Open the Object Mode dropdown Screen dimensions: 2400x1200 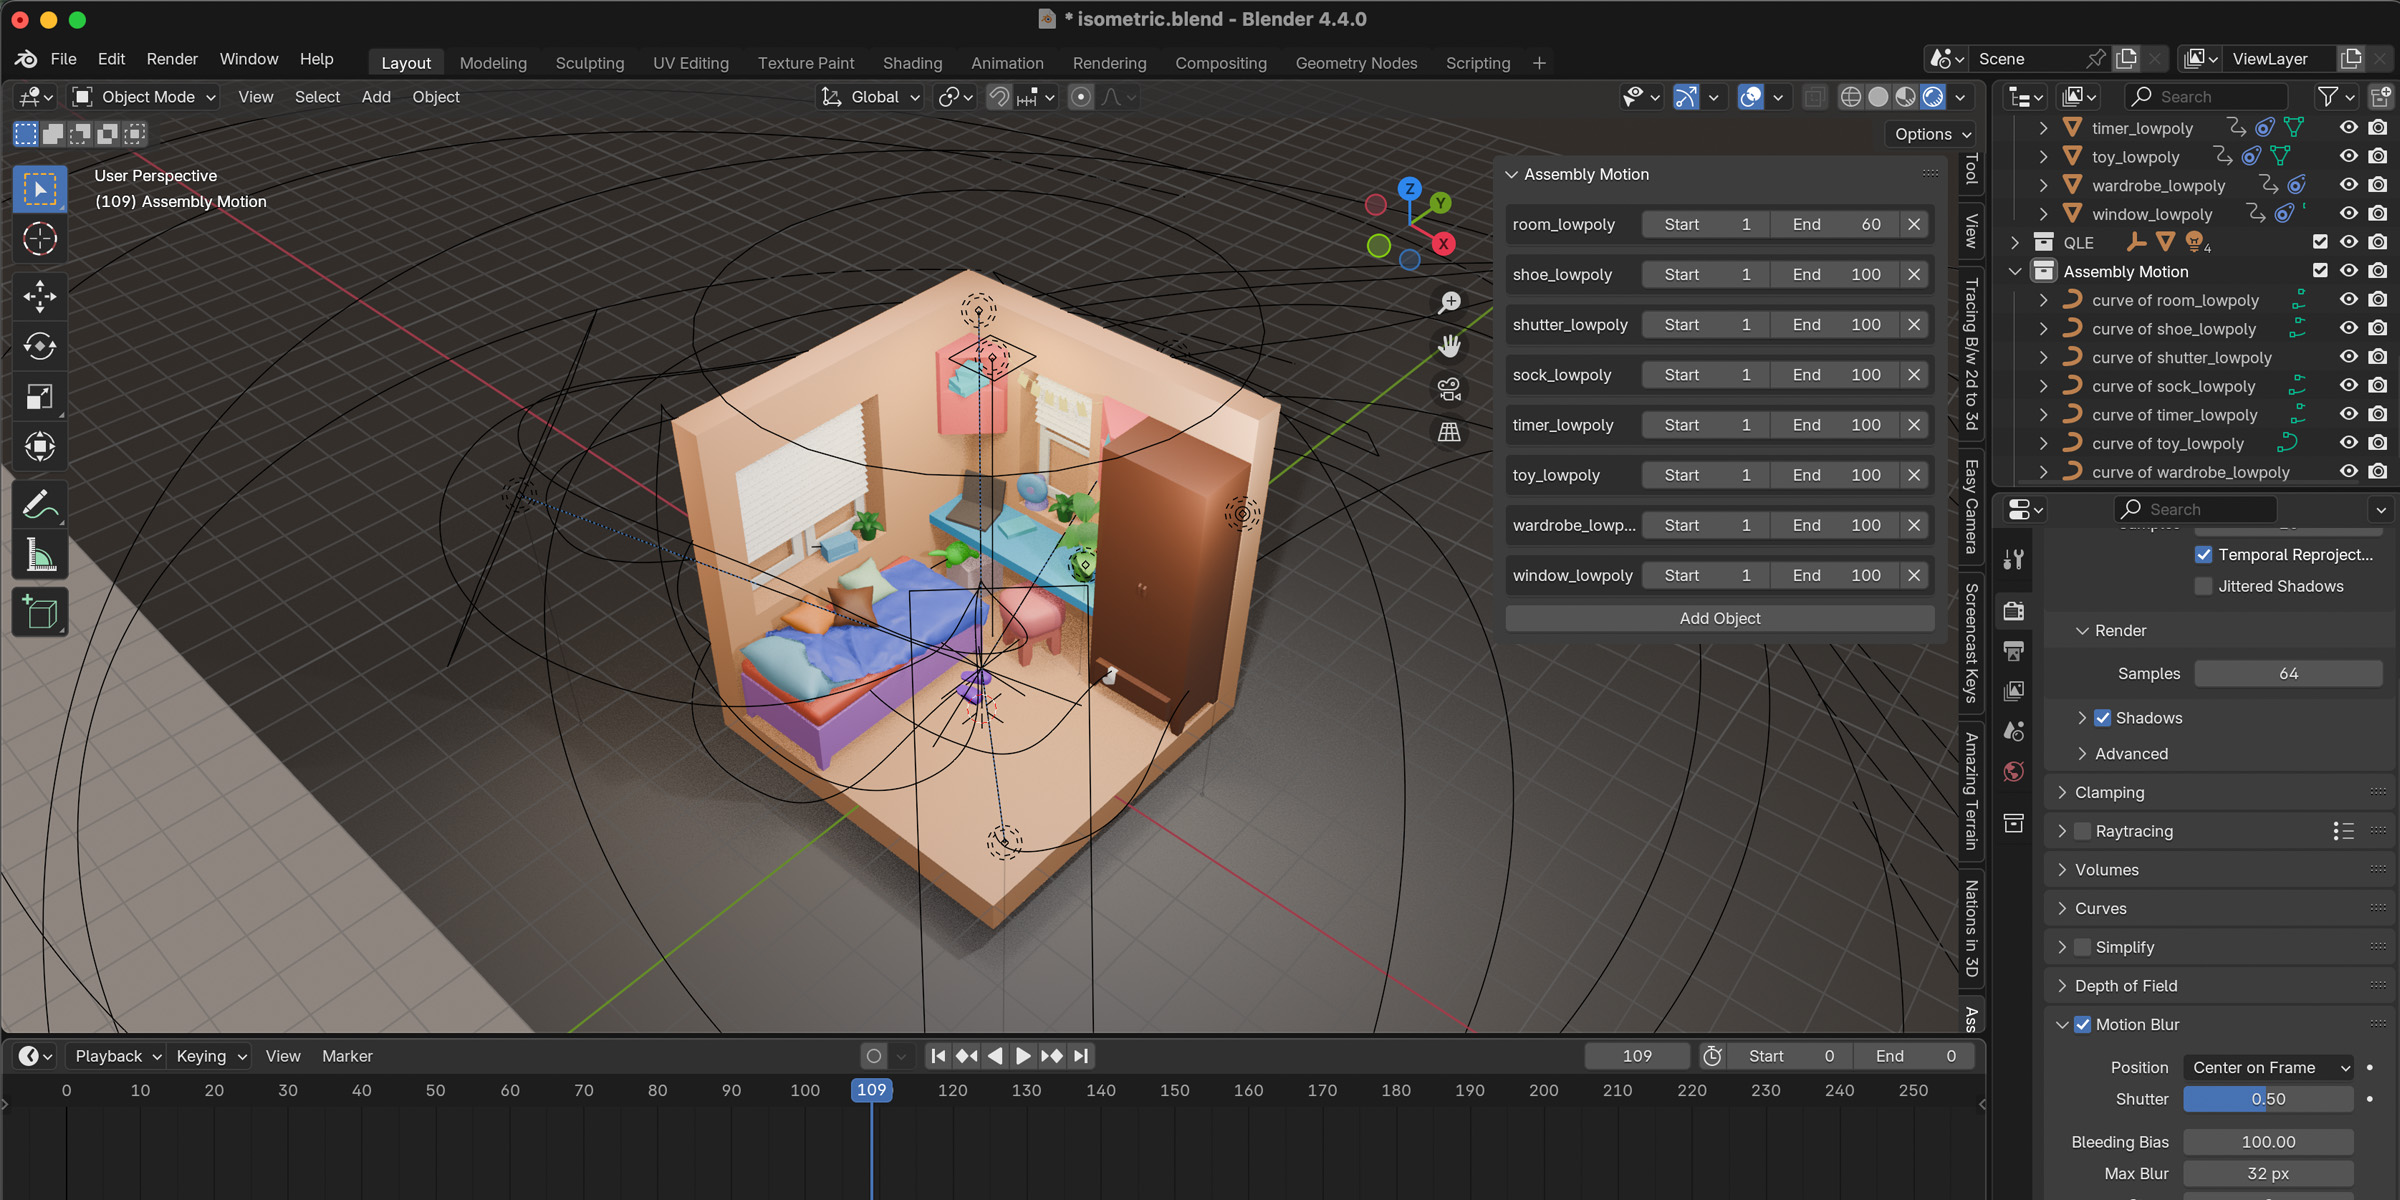(x=145, y=97)
